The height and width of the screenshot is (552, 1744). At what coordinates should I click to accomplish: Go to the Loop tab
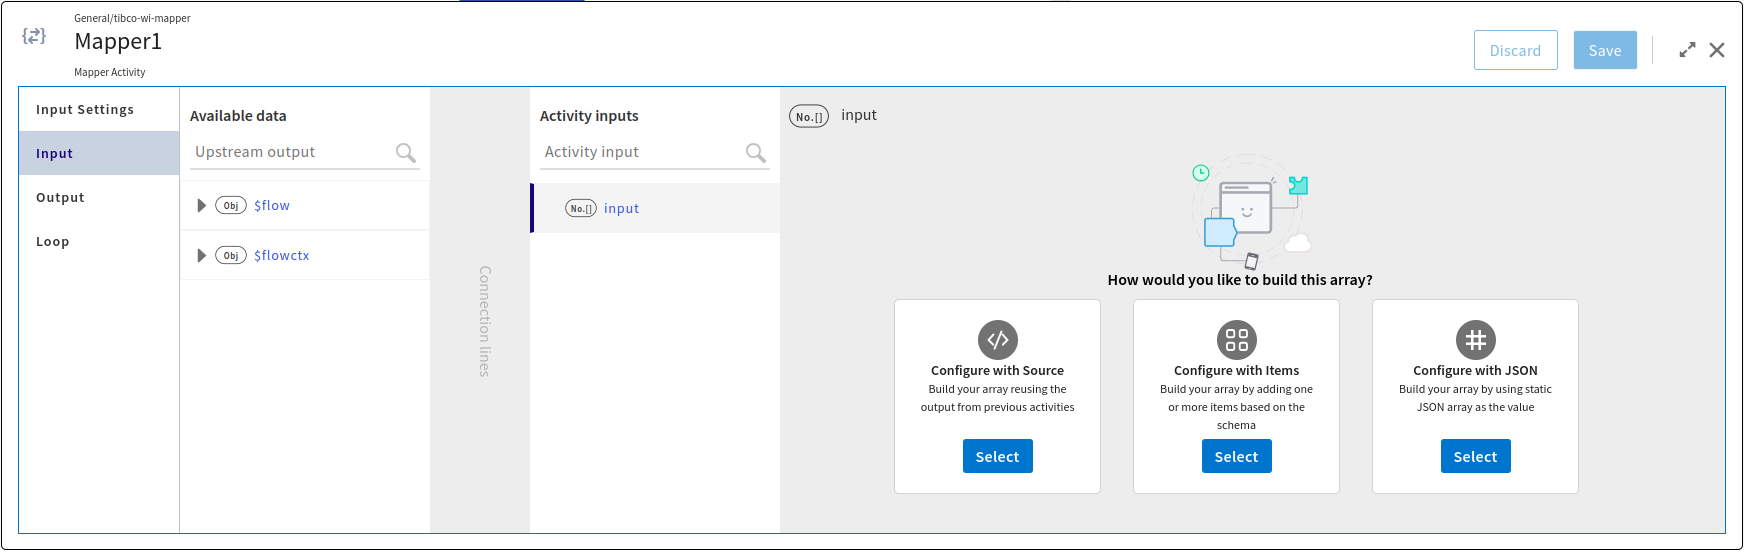(53, 242)
